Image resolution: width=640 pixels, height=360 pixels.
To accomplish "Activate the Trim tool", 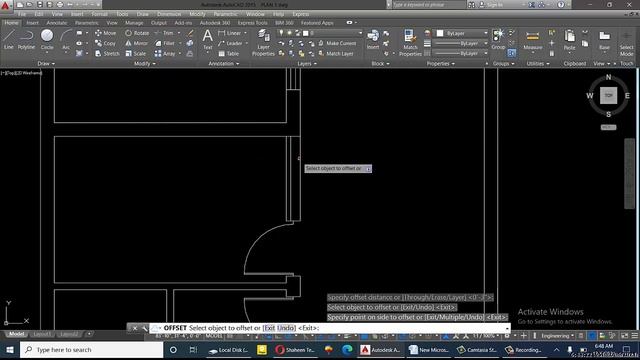I will click(x=164, y=33).
